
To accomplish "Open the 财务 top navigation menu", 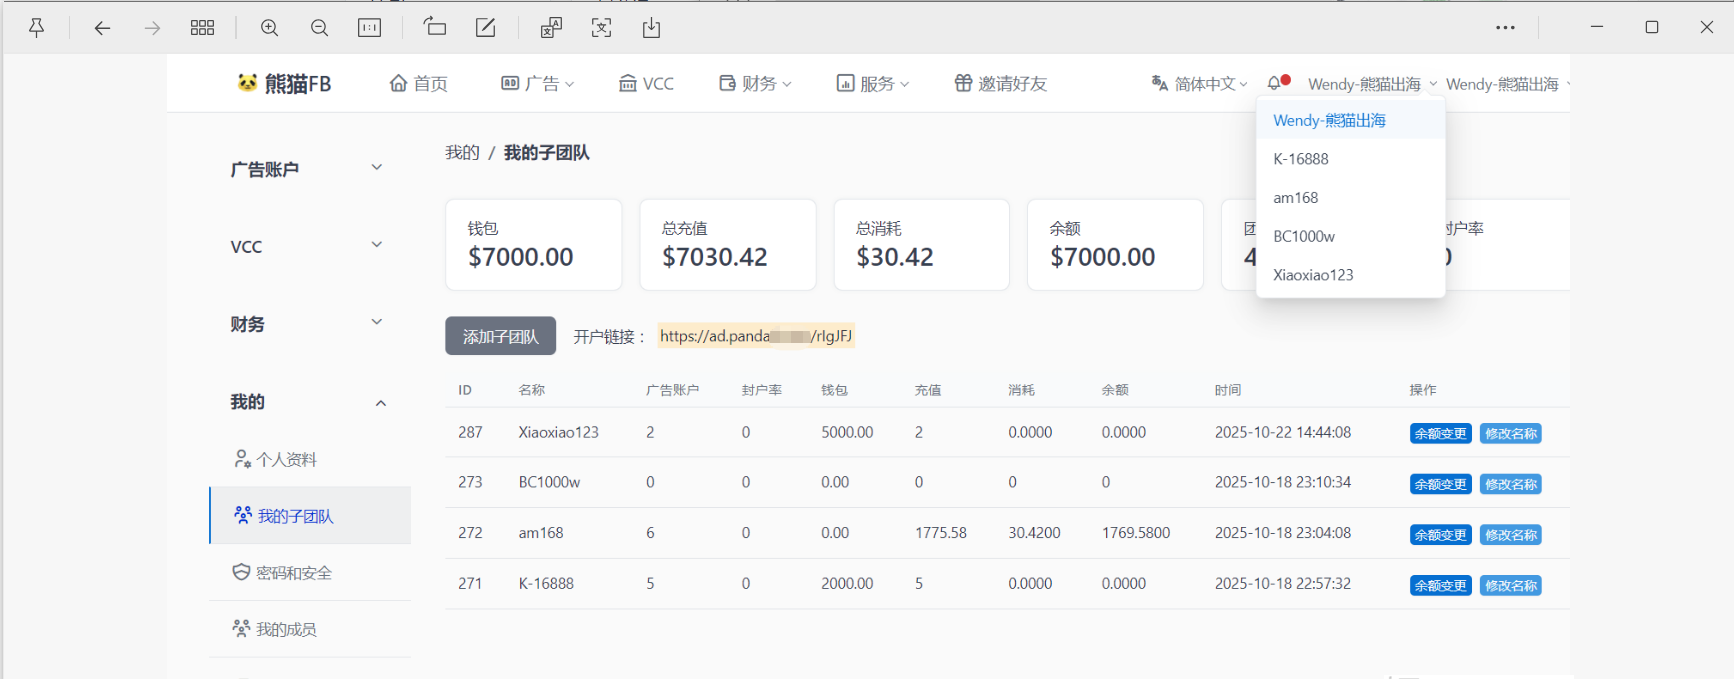I will (756, 84).
